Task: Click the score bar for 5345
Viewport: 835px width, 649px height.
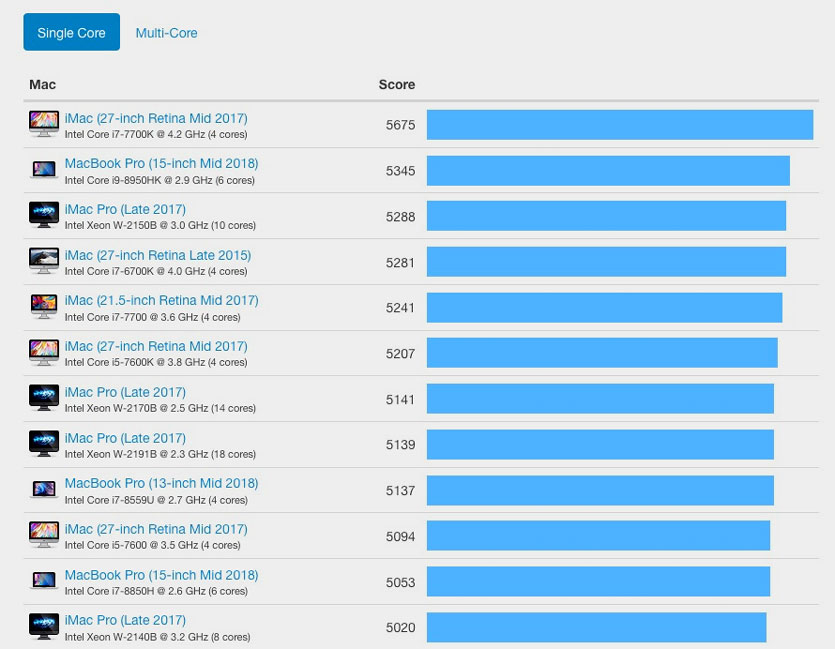Action: [x=608, y=170]
